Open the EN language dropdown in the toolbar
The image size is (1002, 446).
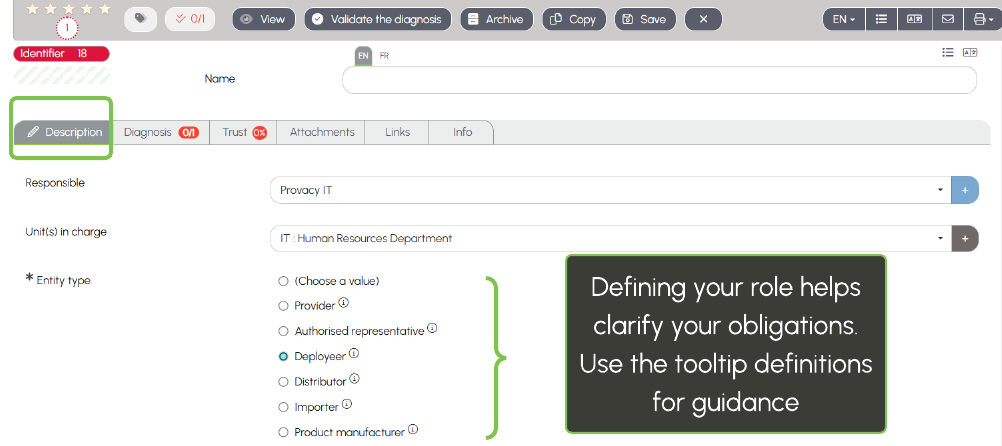click(x=843, y=19)
